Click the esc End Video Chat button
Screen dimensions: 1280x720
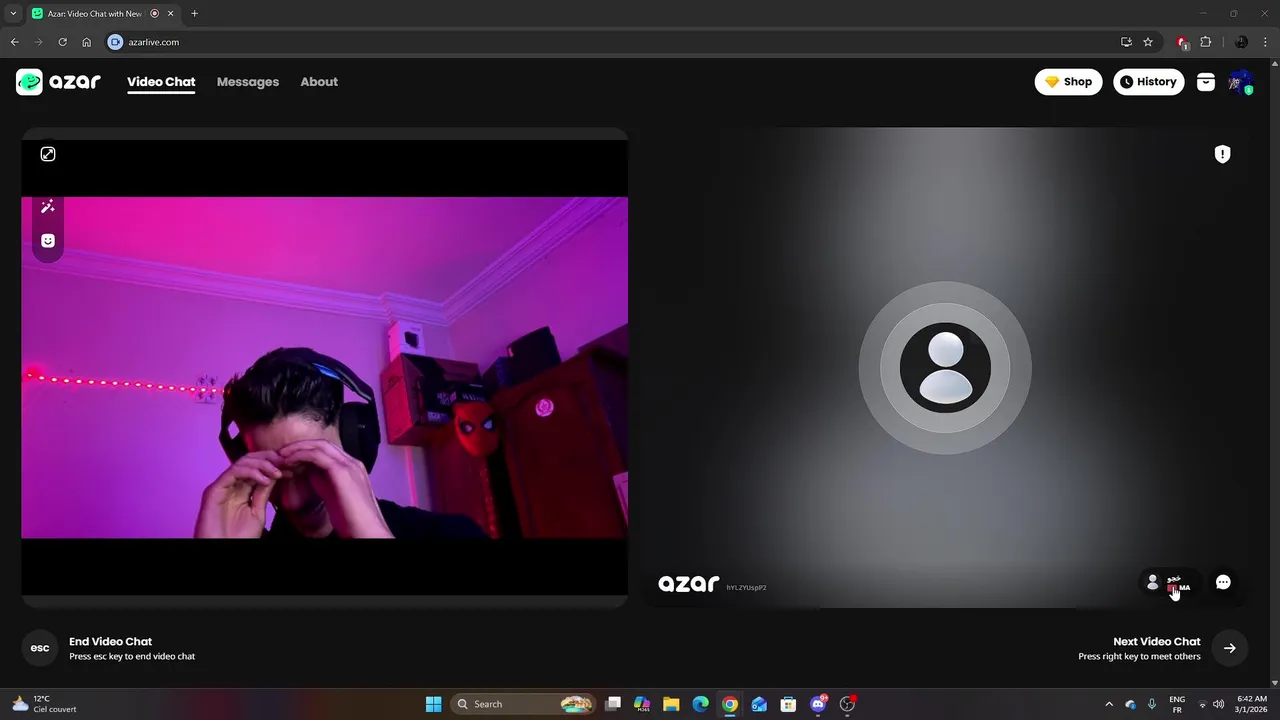click(x=40, y=648)
